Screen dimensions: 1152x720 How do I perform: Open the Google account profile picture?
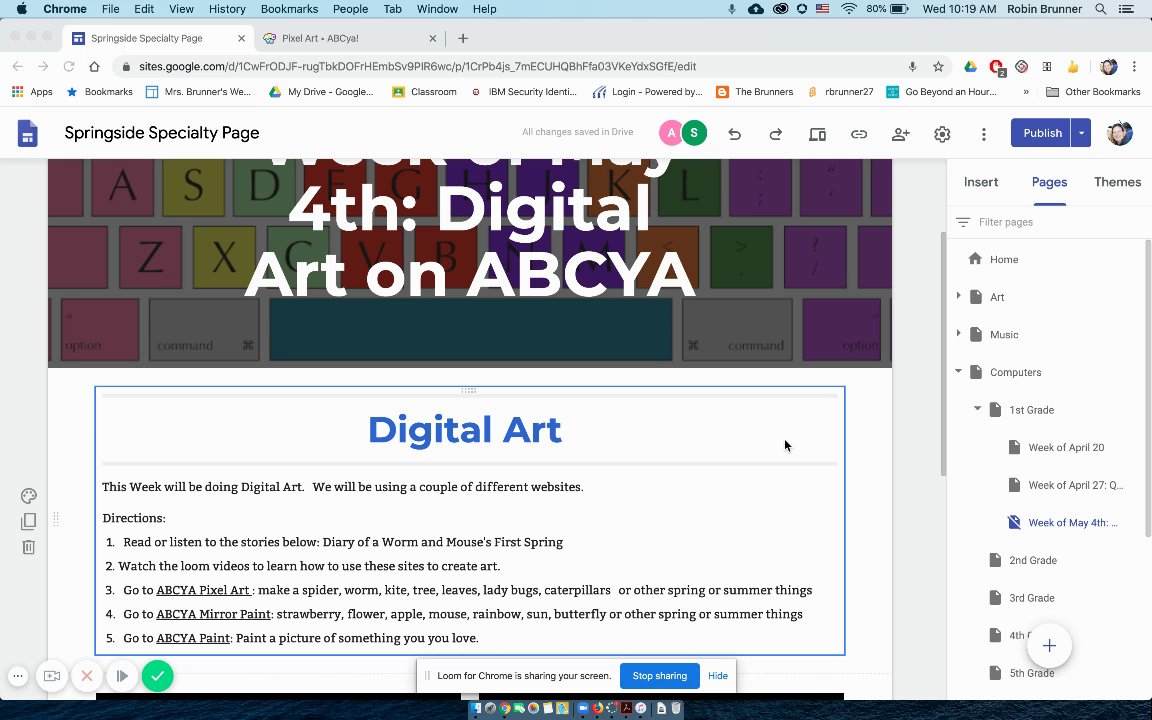1120,133
